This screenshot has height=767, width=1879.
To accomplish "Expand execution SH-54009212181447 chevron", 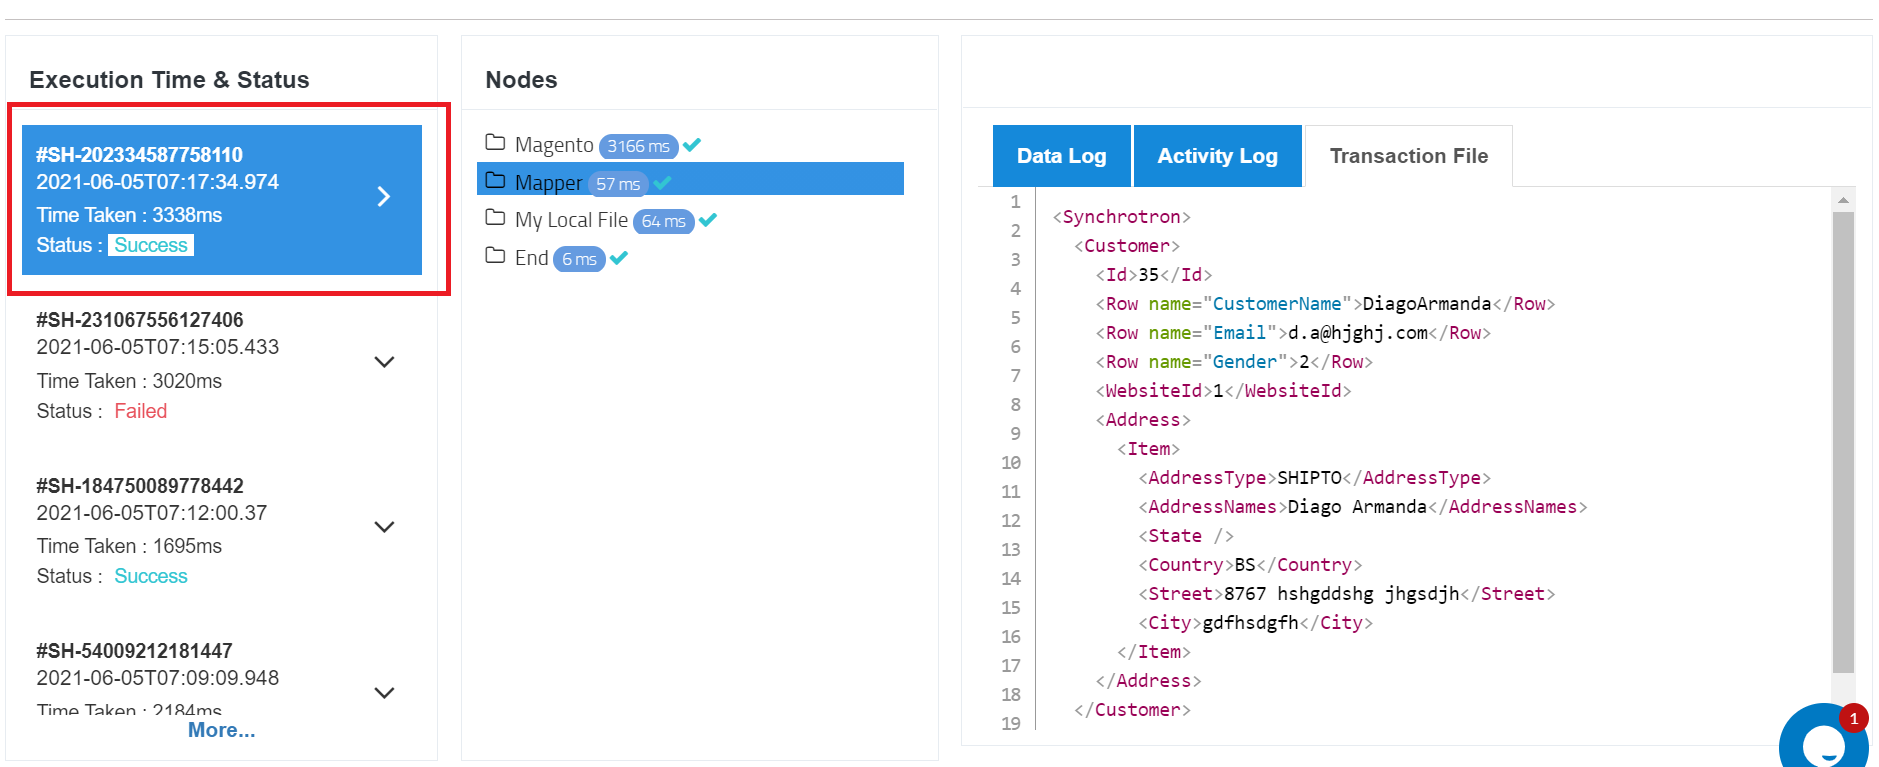I will point(384,693).
